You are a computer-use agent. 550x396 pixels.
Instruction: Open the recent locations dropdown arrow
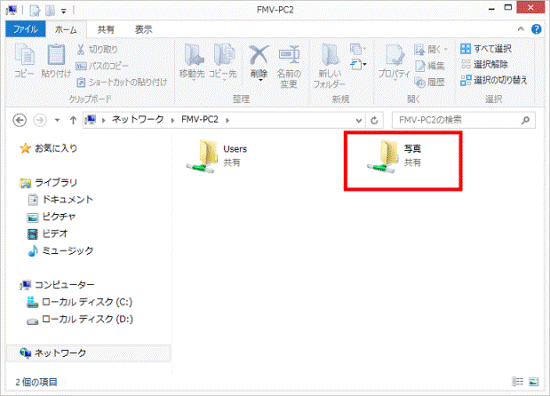(x=57, y=120)
